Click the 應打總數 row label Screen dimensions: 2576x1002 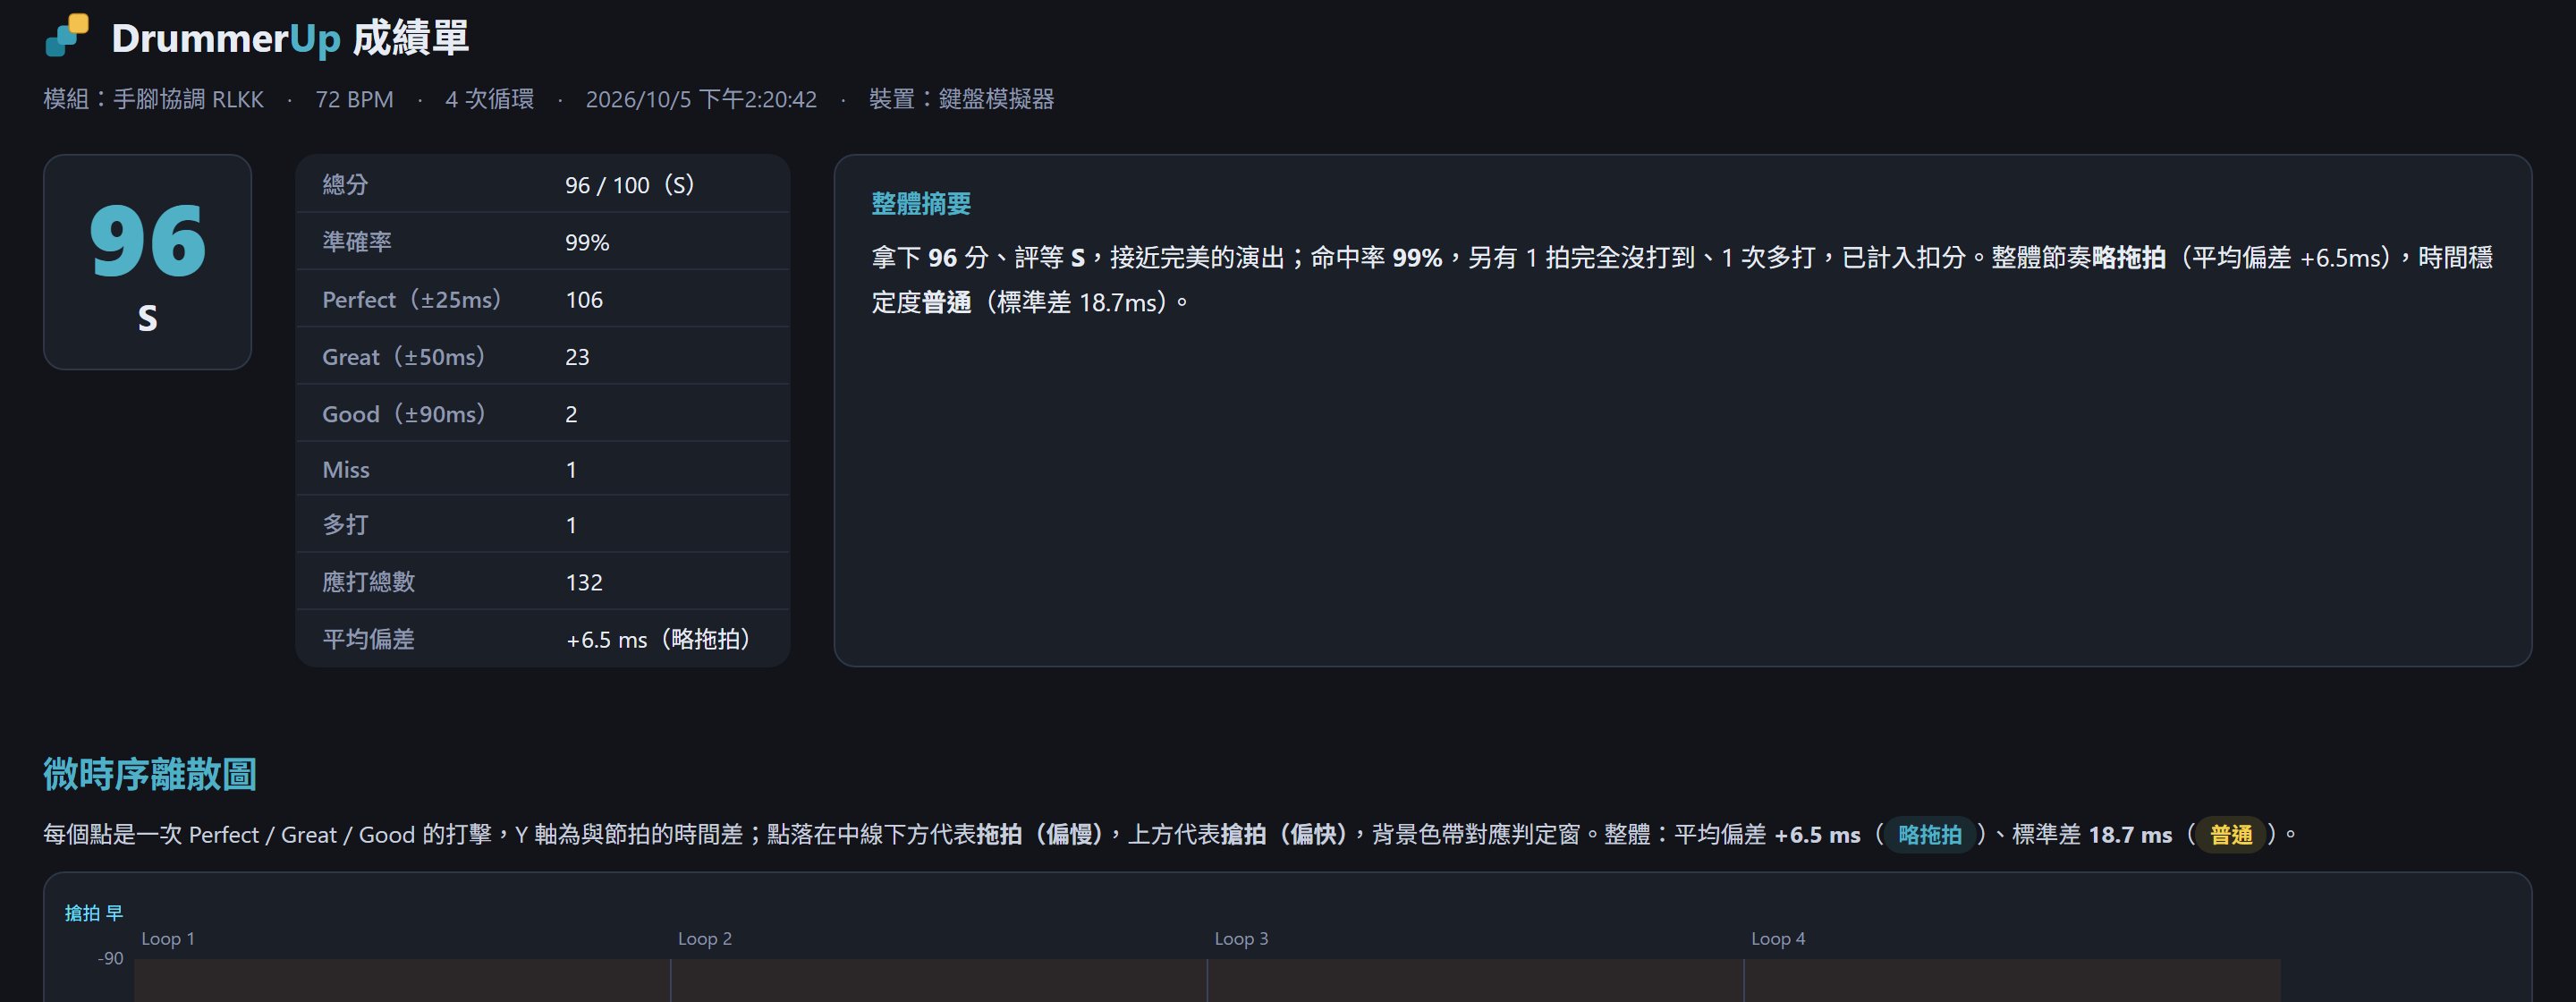point(368,581)
